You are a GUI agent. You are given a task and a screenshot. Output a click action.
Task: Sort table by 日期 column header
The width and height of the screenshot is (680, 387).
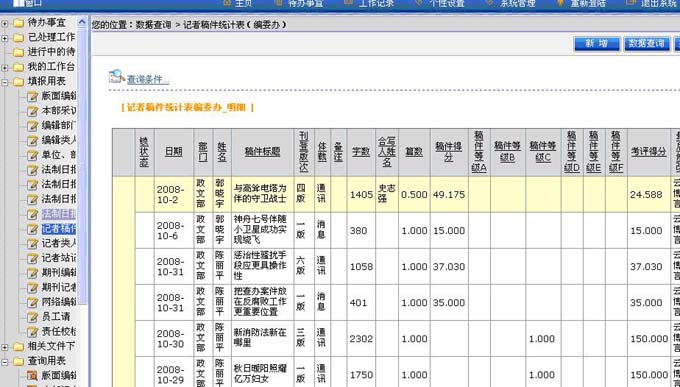click(173, 151)
